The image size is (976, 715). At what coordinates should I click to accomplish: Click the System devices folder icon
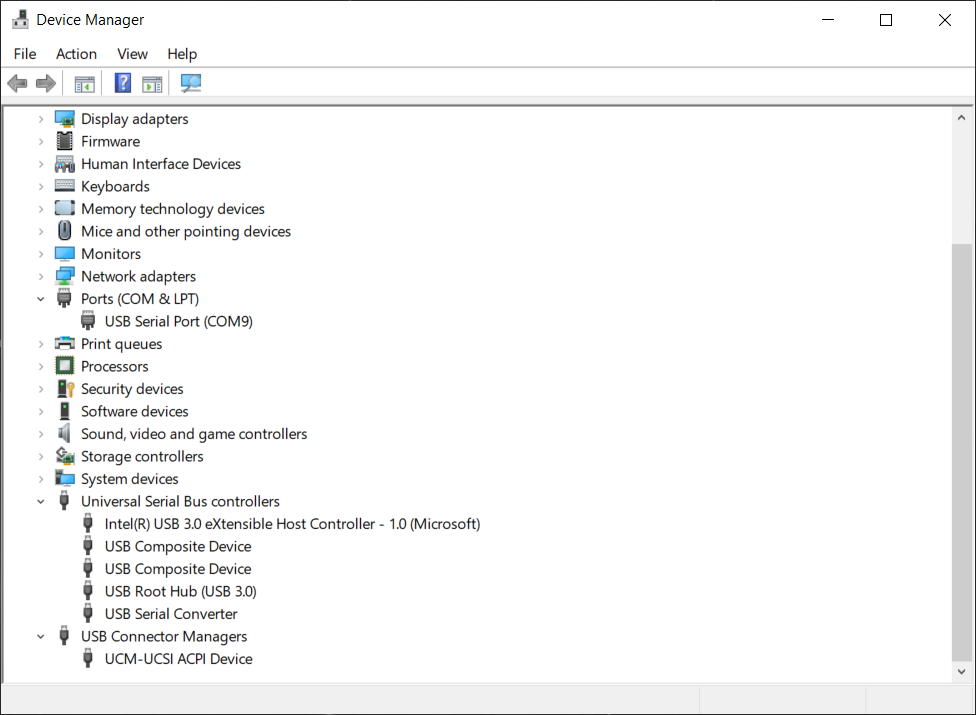65,478
